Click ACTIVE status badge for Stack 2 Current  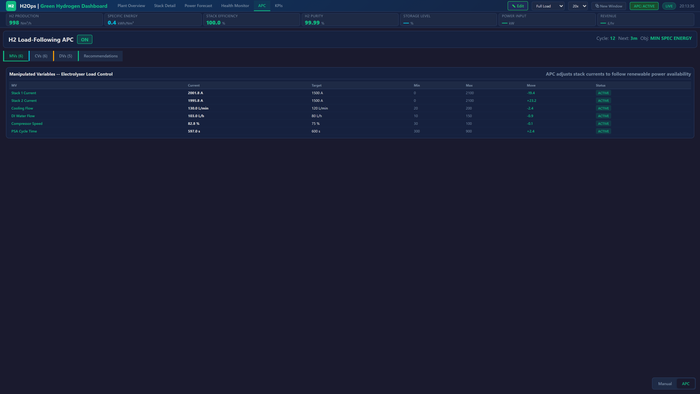click(x=603, y=101)
